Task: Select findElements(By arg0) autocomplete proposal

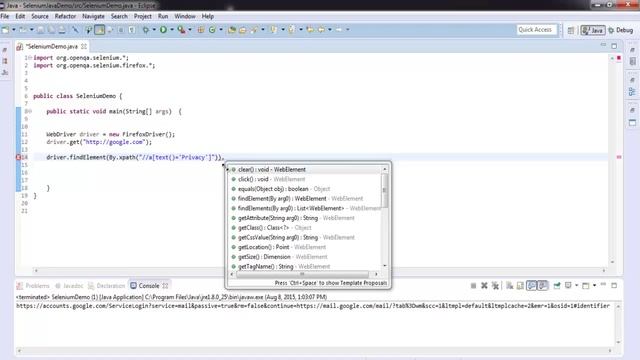Action: coord(305,208)
